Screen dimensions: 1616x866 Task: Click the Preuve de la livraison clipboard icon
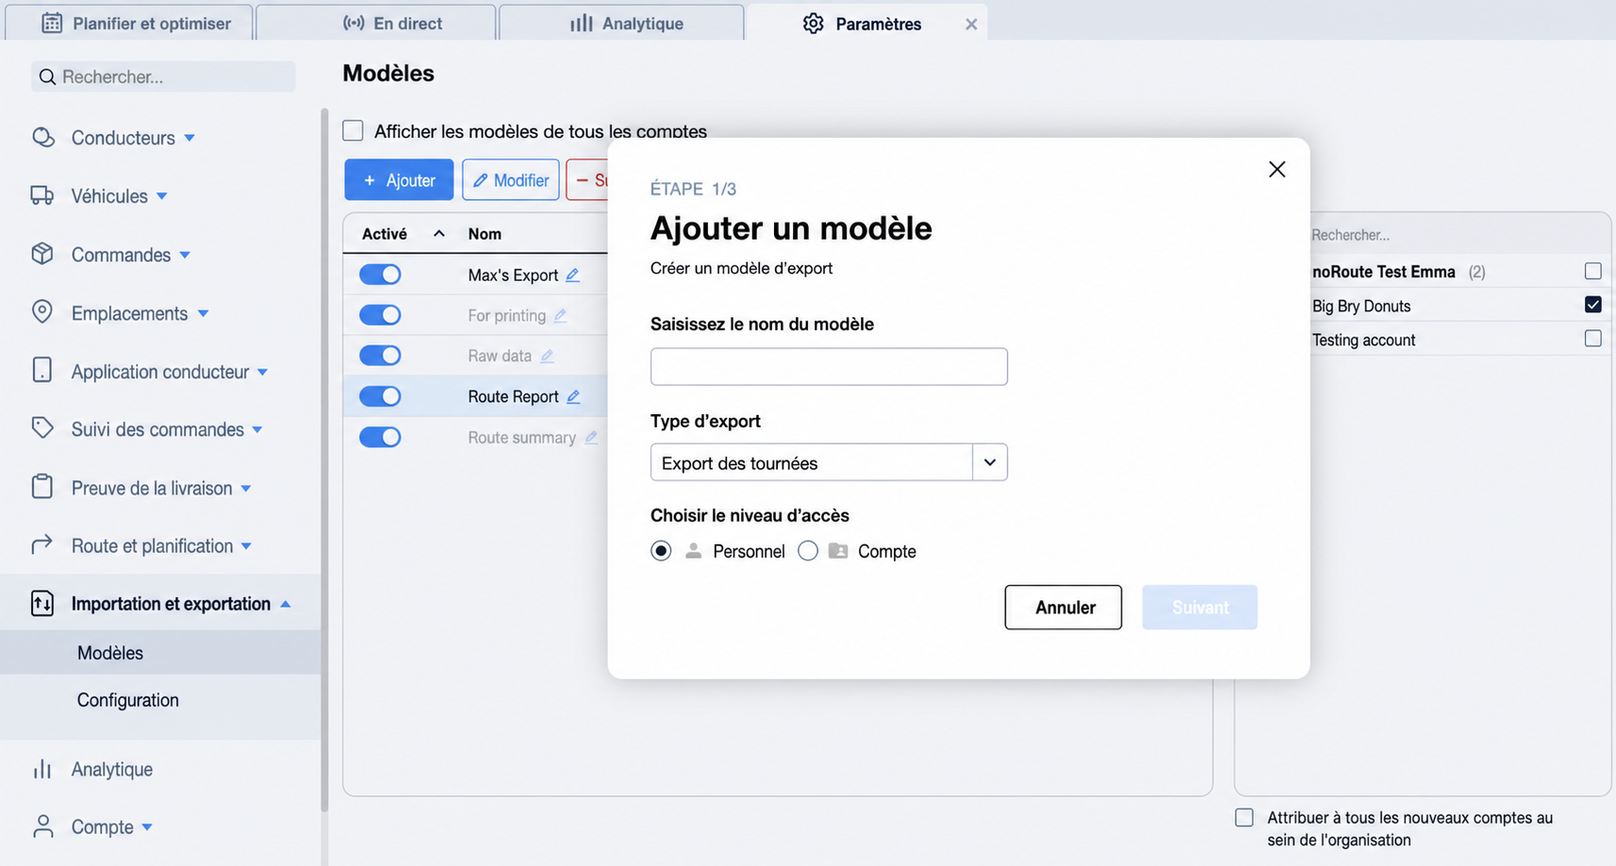click(42, 487)
